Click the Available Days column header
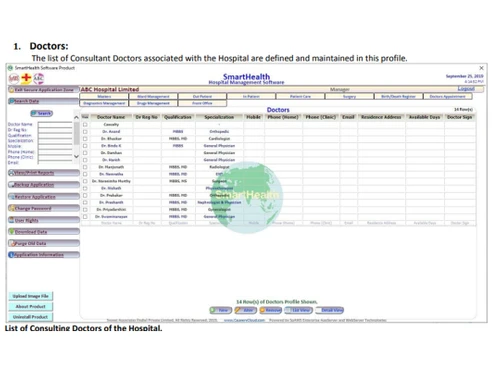 click(x=424, y=117)
